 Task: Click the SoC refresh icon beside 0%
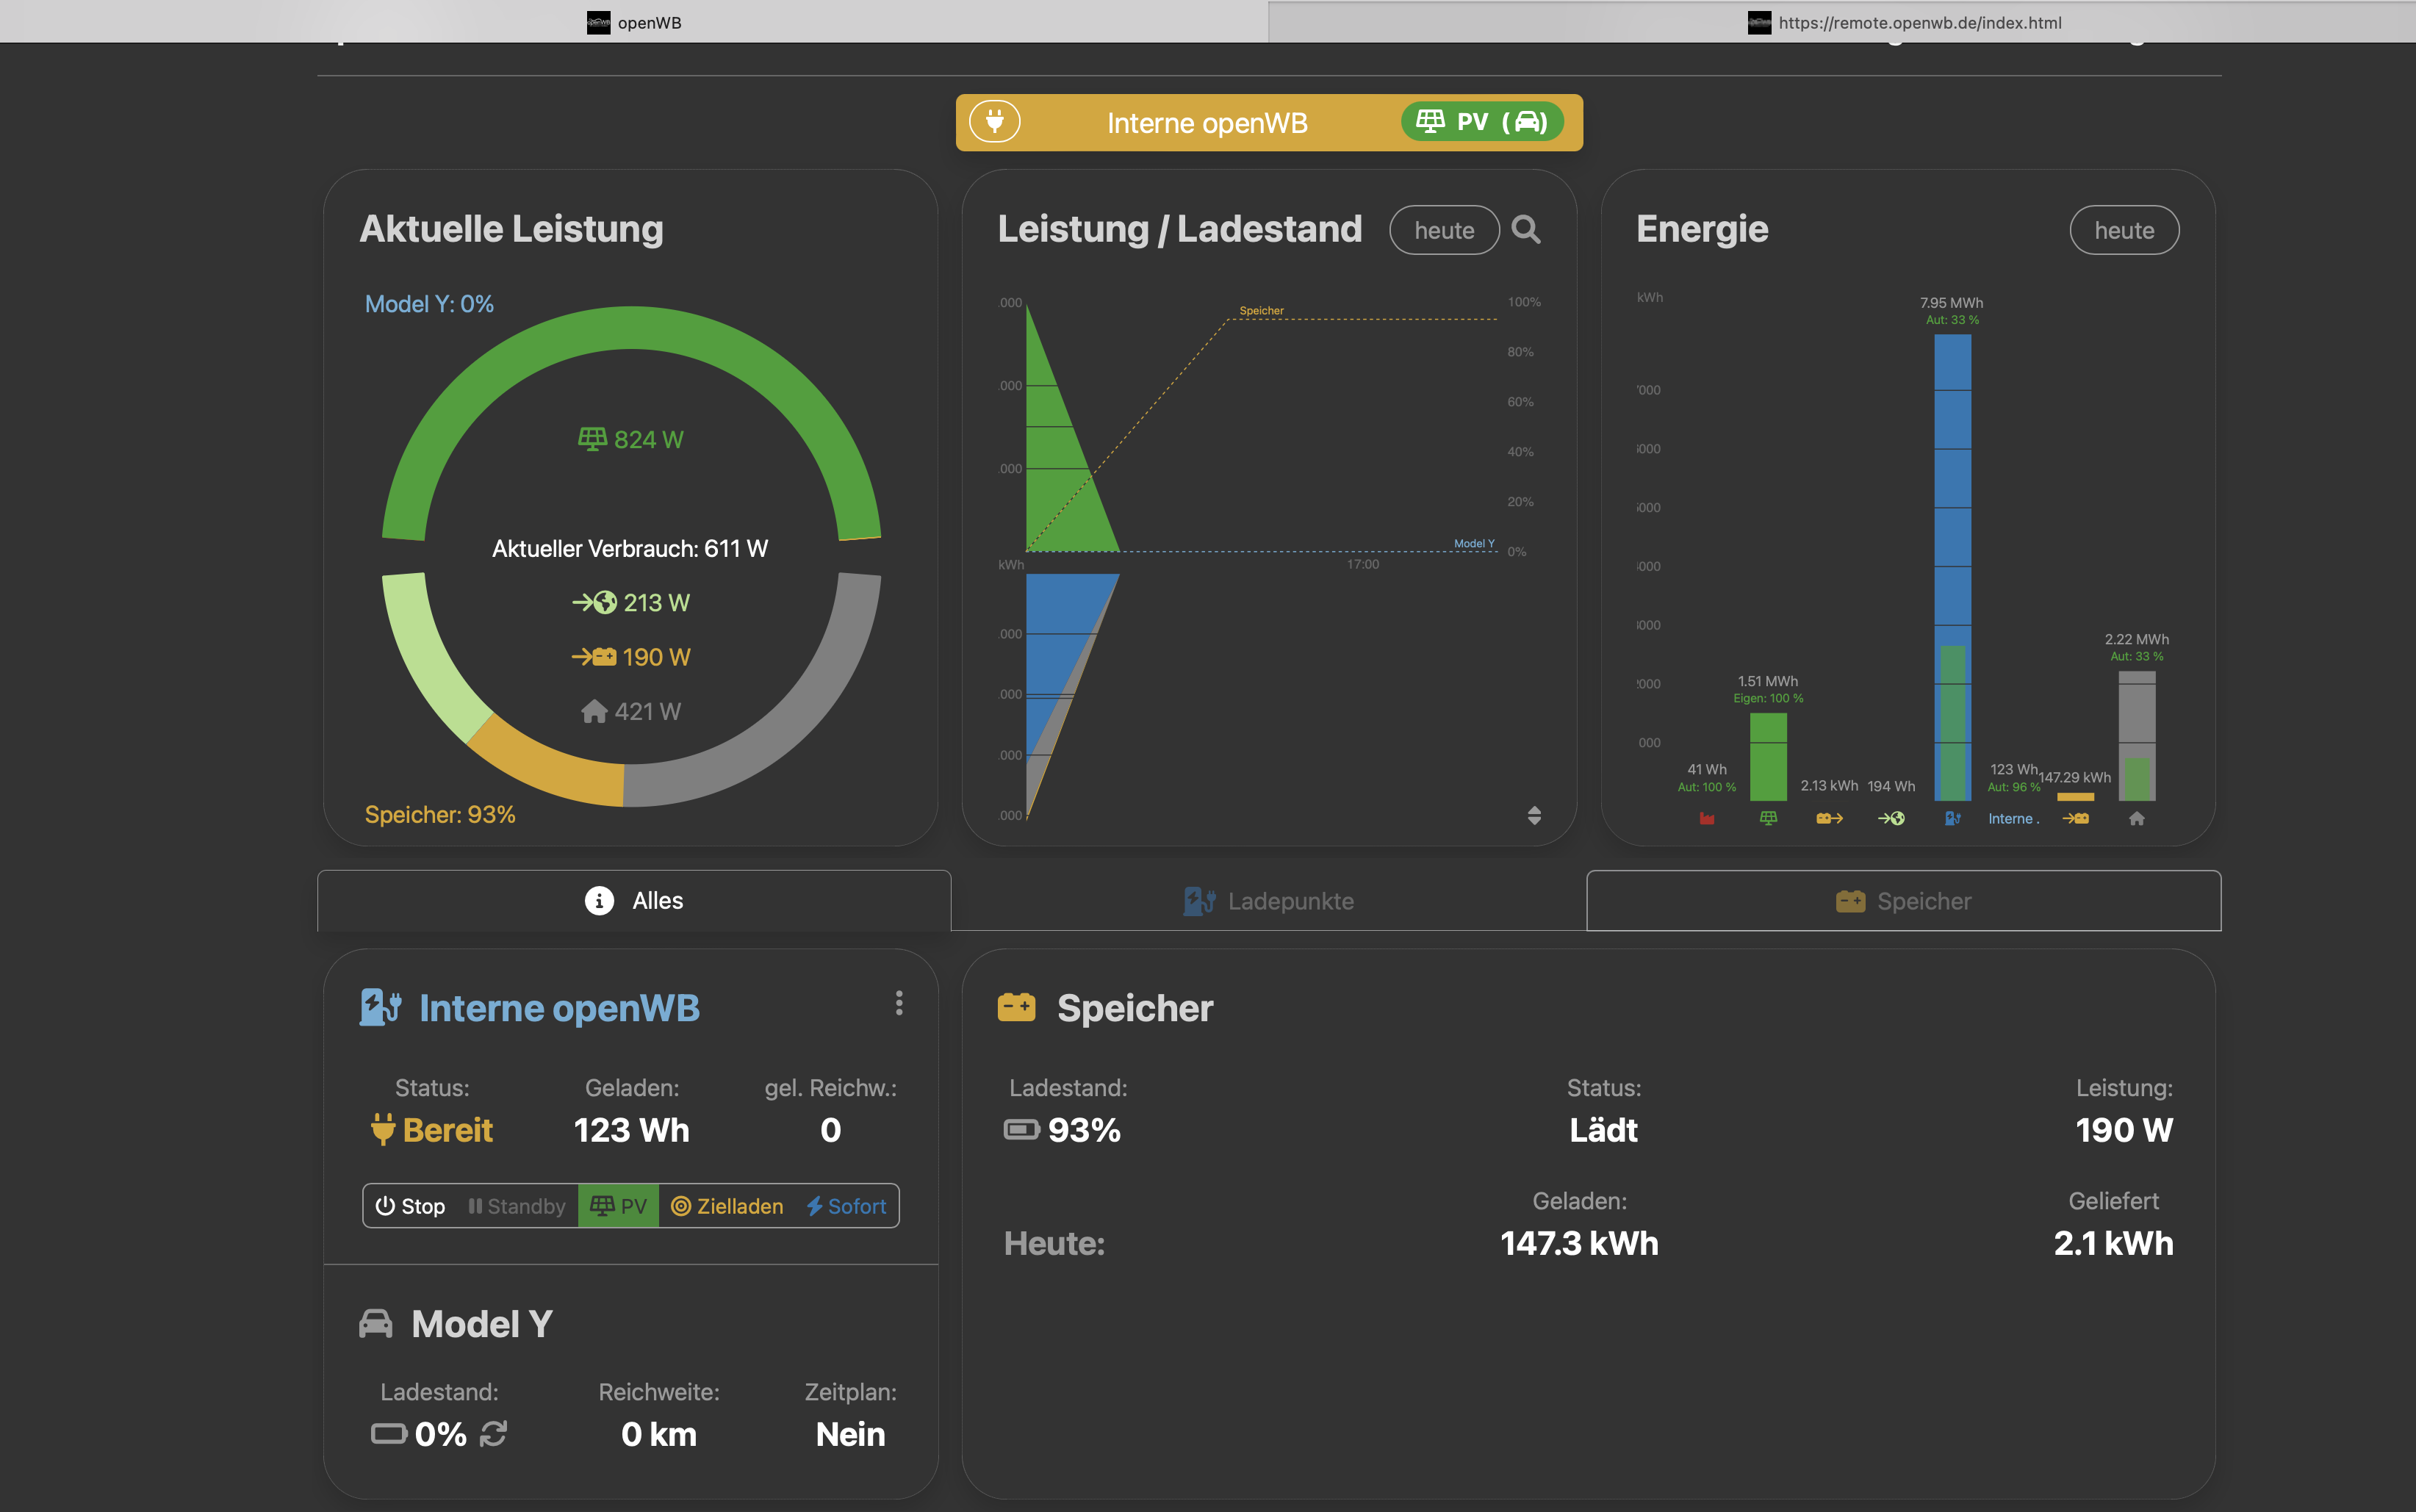[x=493, y=1434]
